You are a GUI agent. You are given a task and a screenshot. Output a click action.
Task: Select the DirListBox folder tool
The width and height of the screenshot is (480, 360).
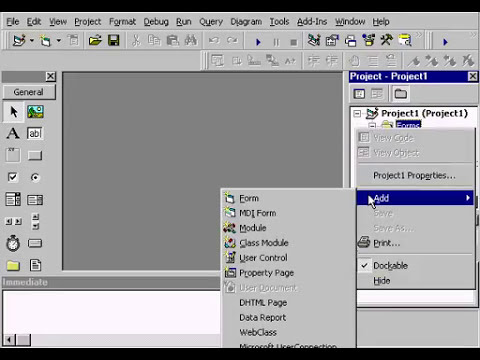[13, 265]
